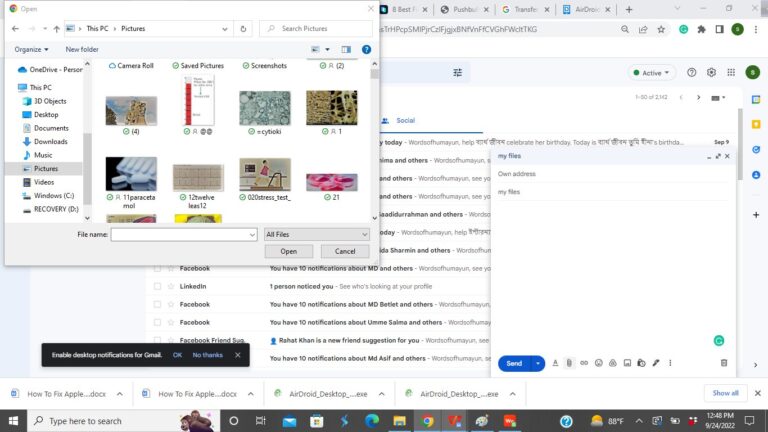Open File name dropdown in Open dialog
This screenshot has width=768, height=432.
click(x=252, y=235)
